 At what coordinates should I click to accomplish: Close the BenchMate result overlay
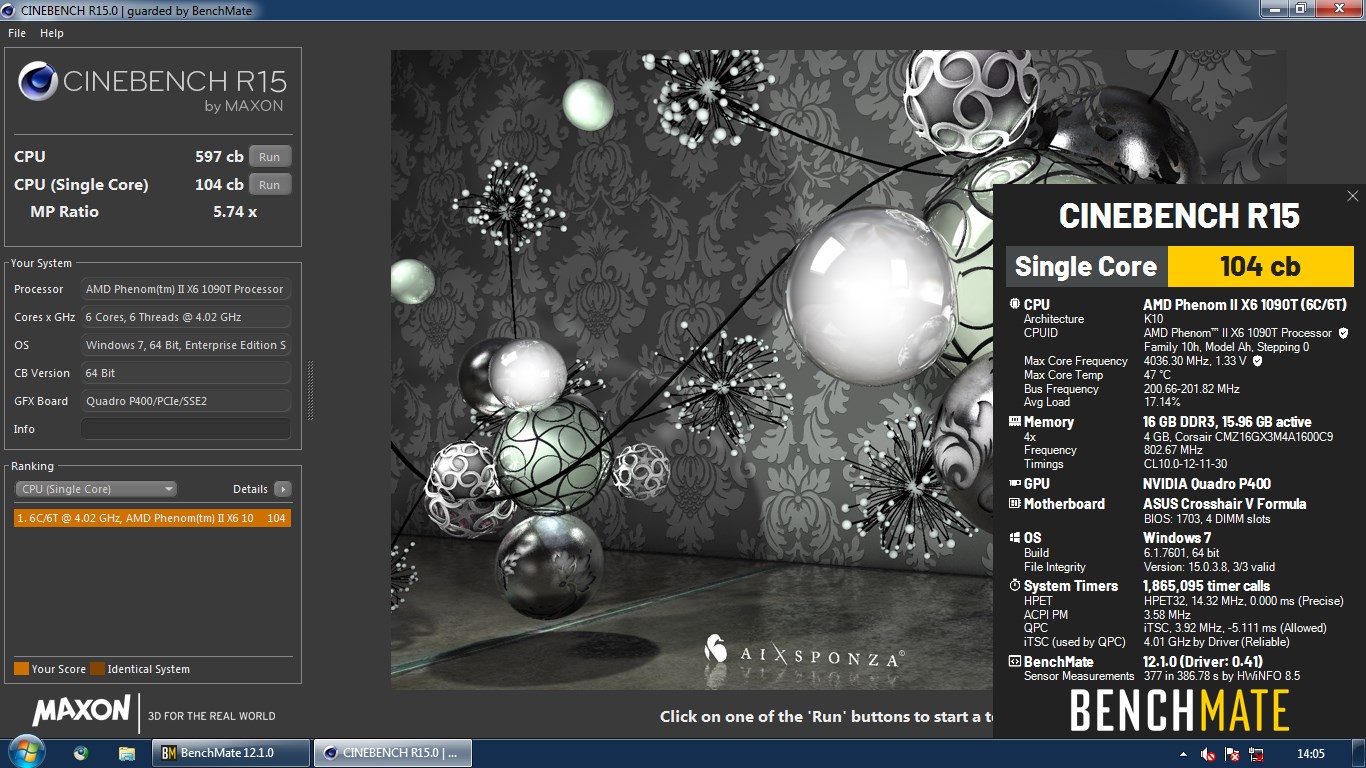point(1352,197)
